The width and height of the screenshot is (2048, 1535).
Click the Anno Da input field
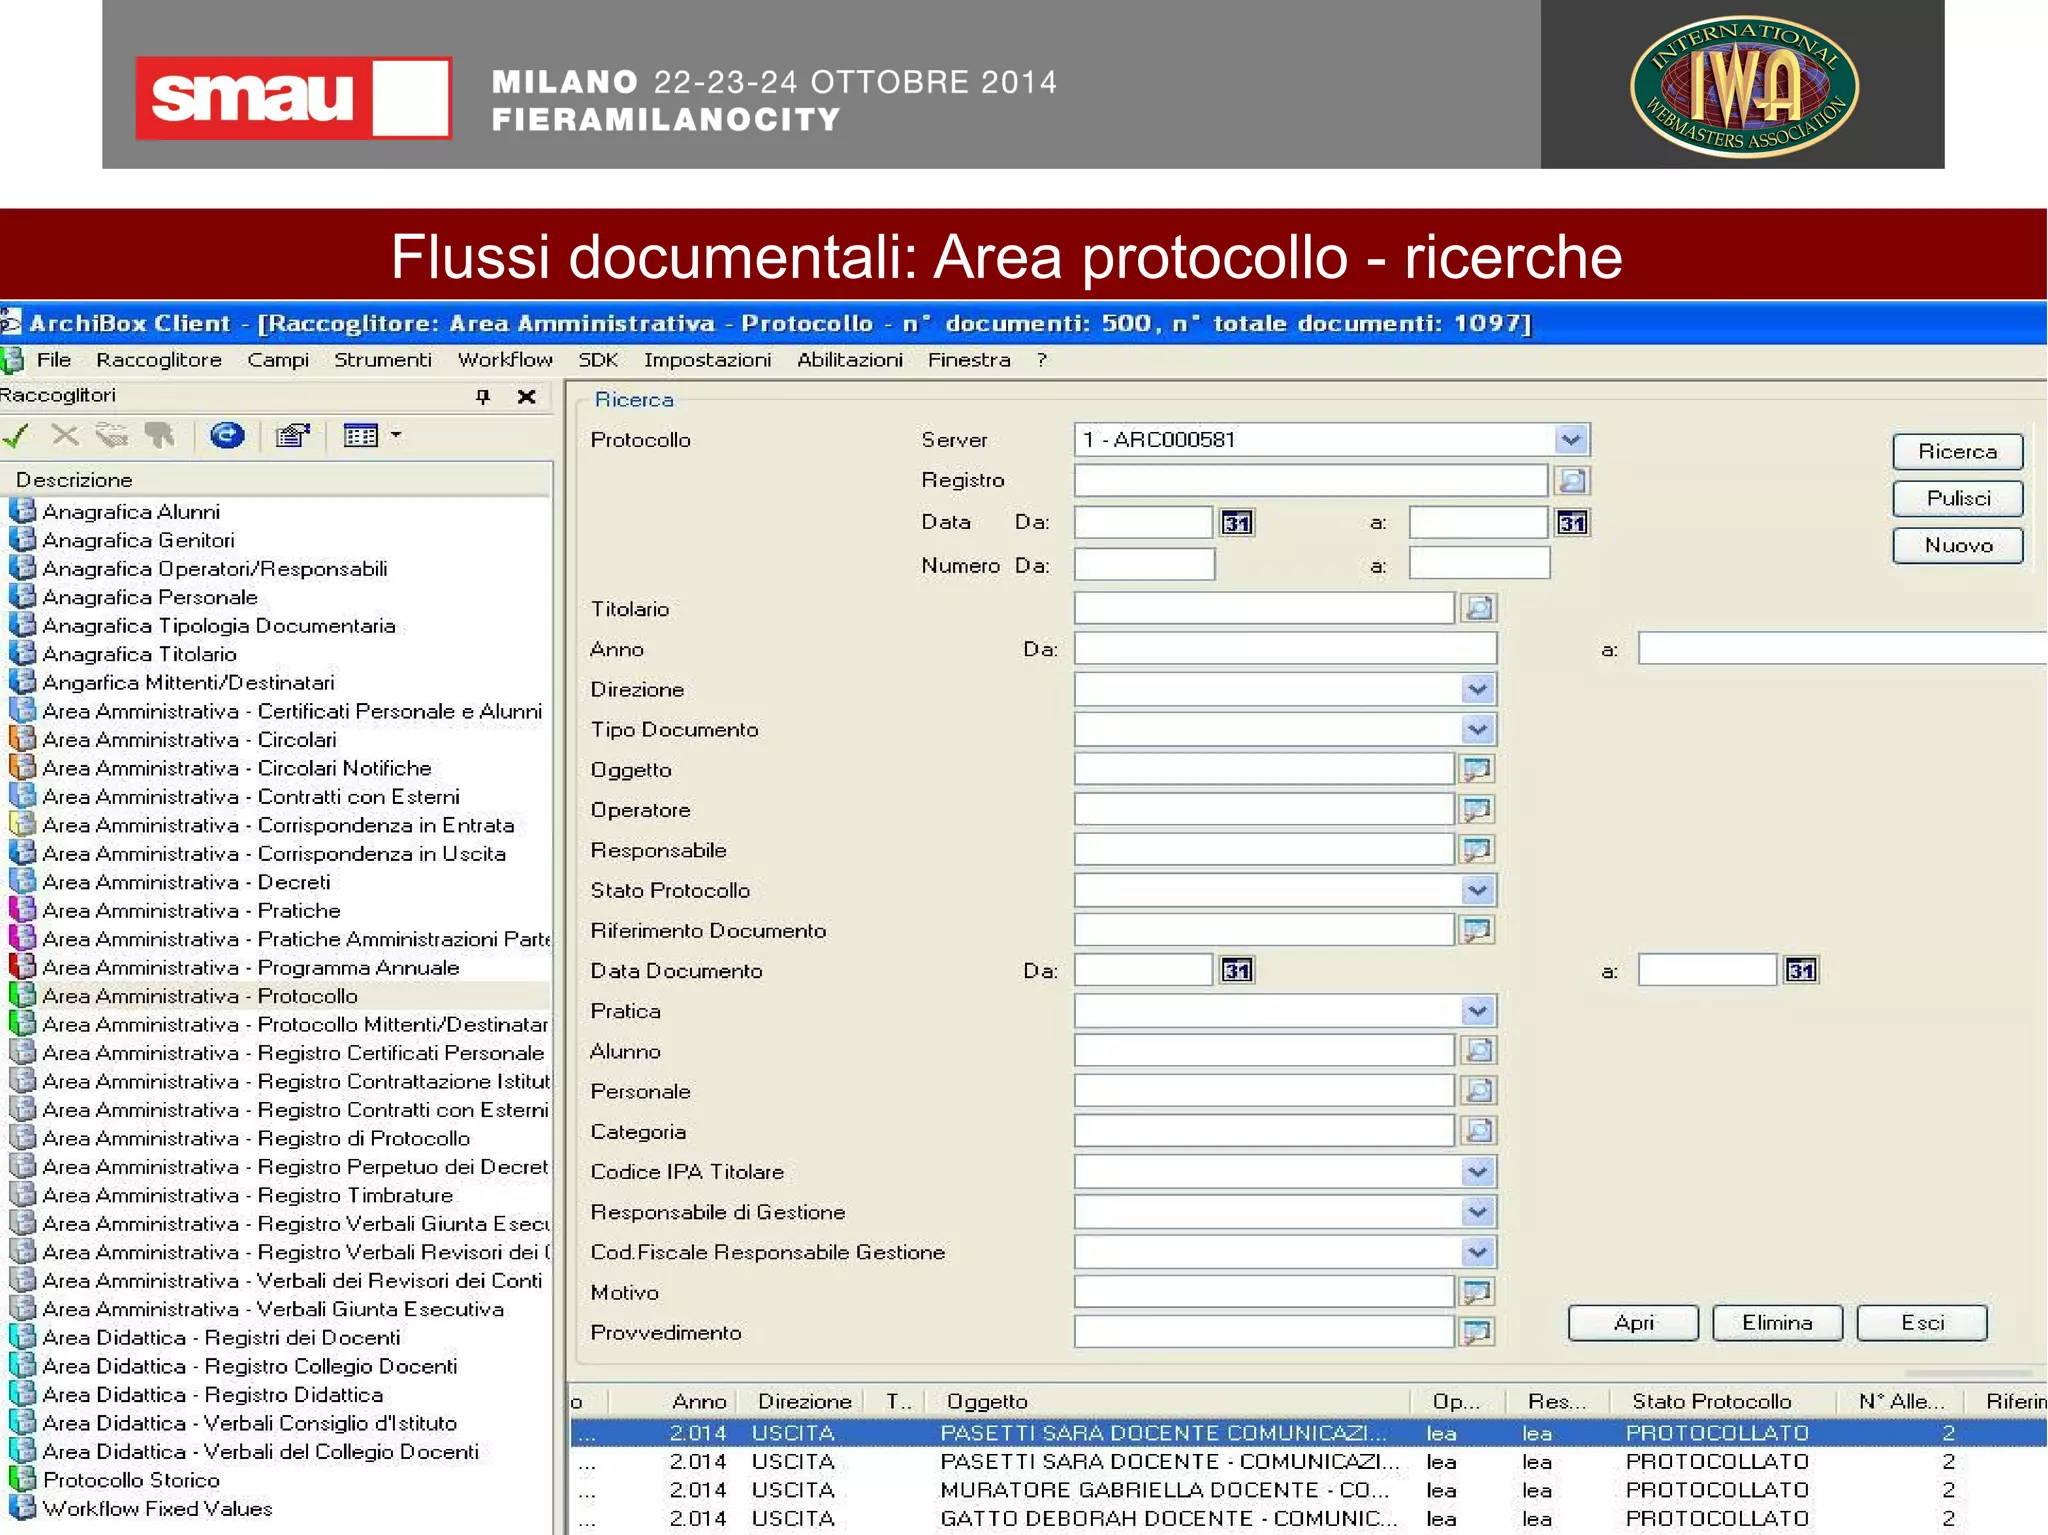(1285, 649)
